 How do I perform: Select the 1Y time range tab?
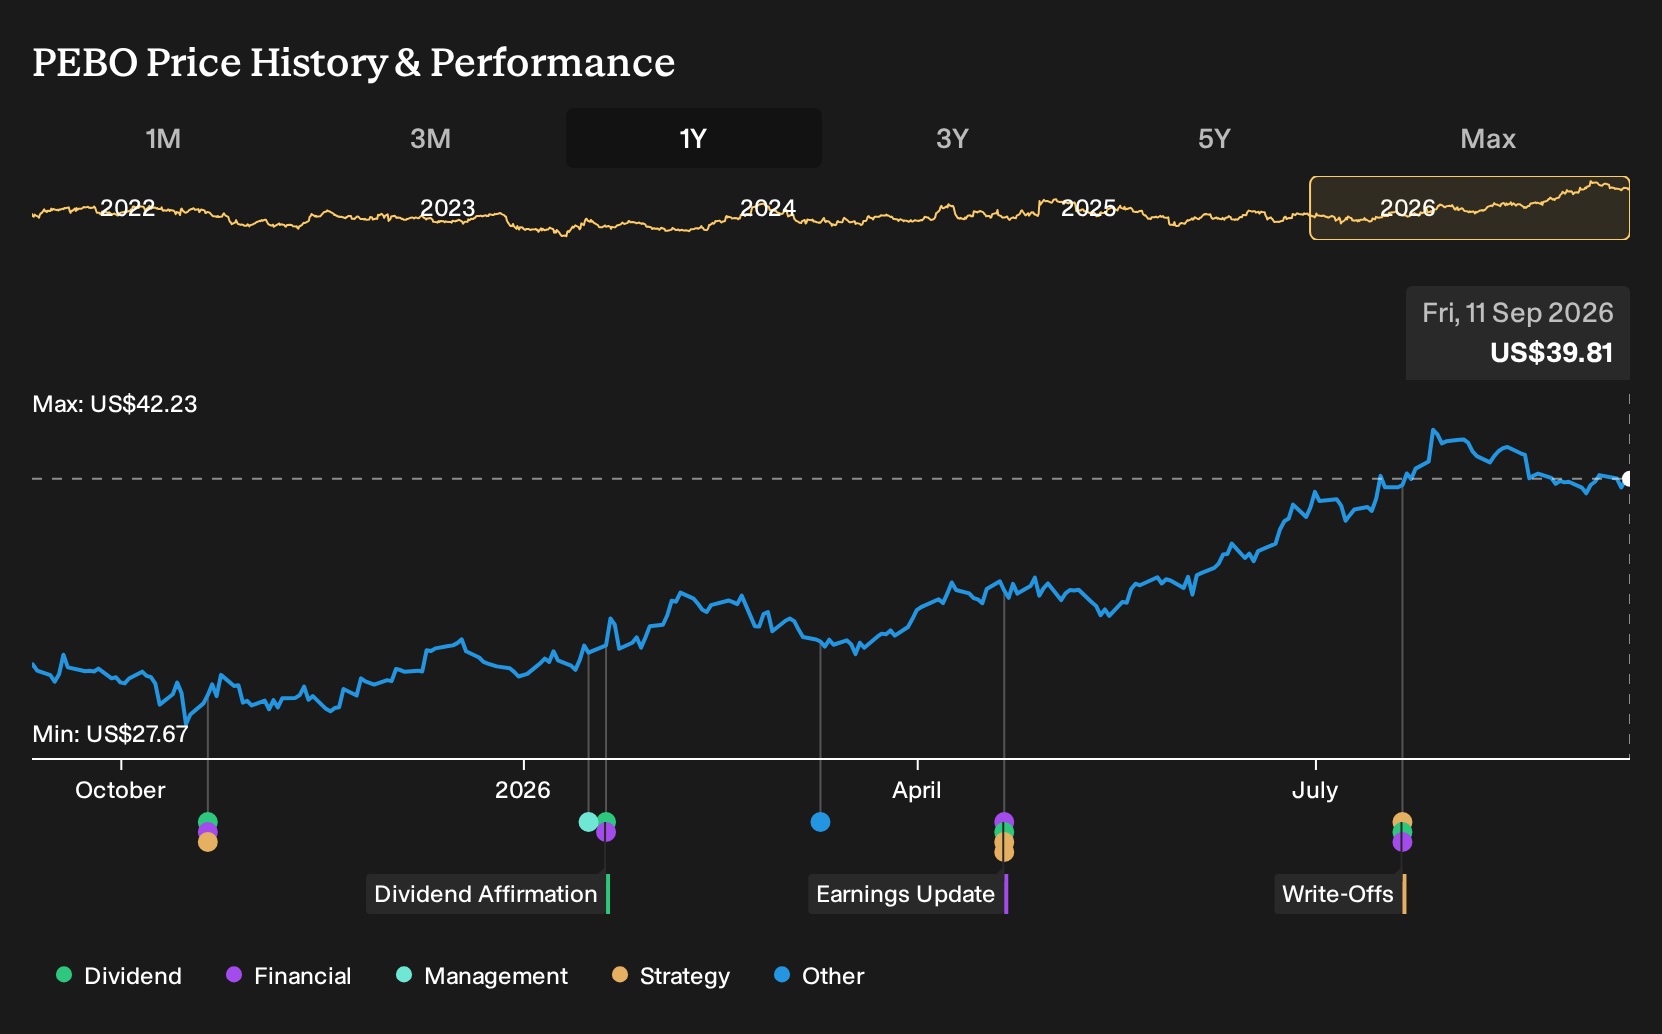(693, 138)
